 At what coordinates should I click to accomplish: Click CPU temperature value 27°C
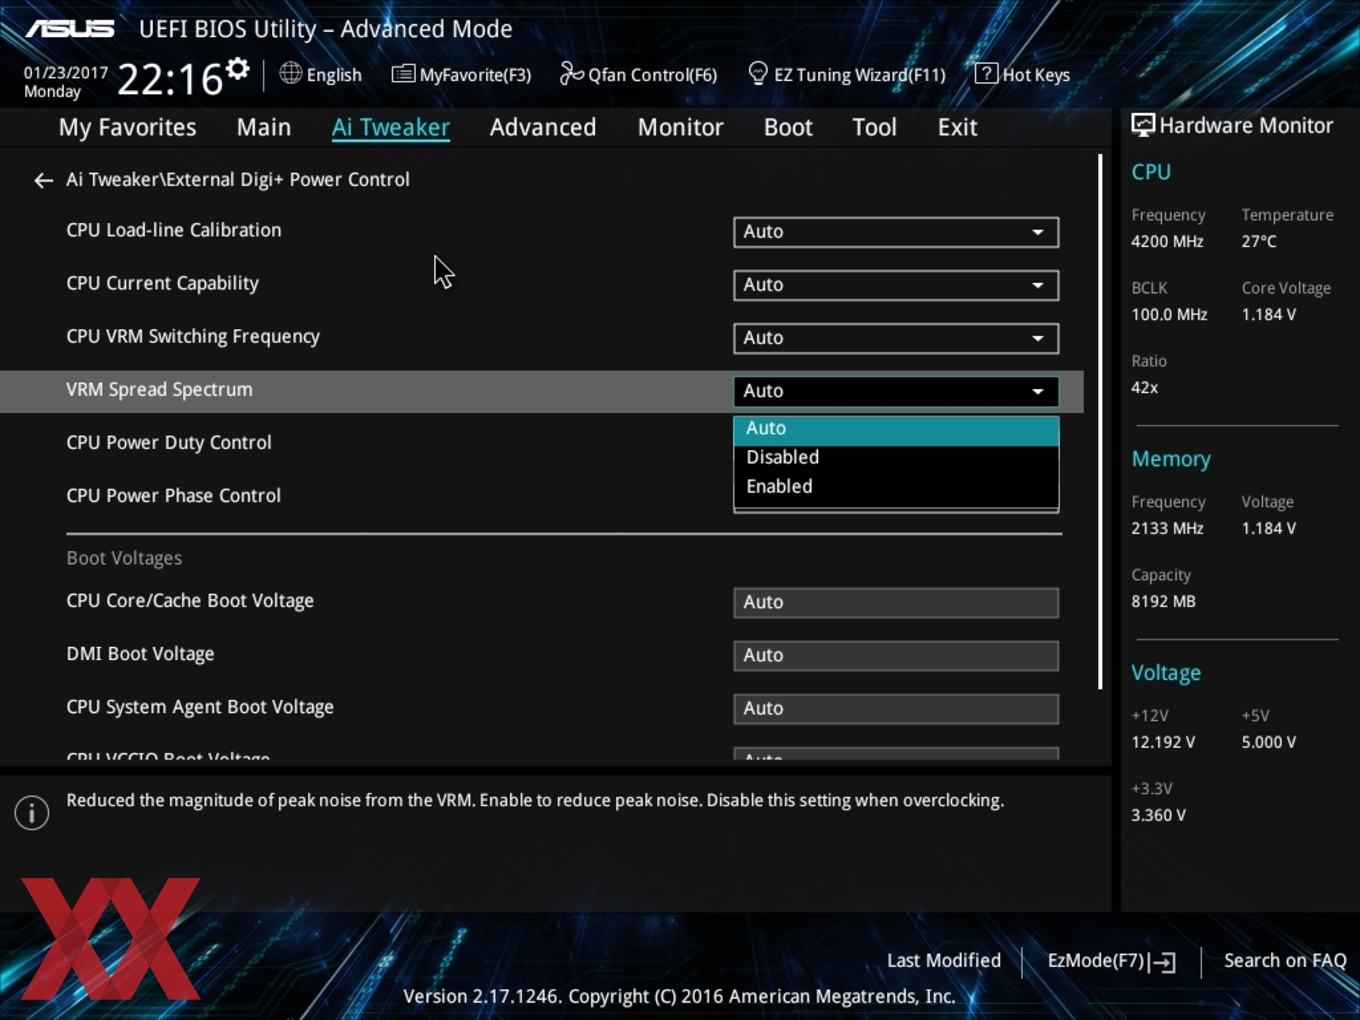(1259, 241)
